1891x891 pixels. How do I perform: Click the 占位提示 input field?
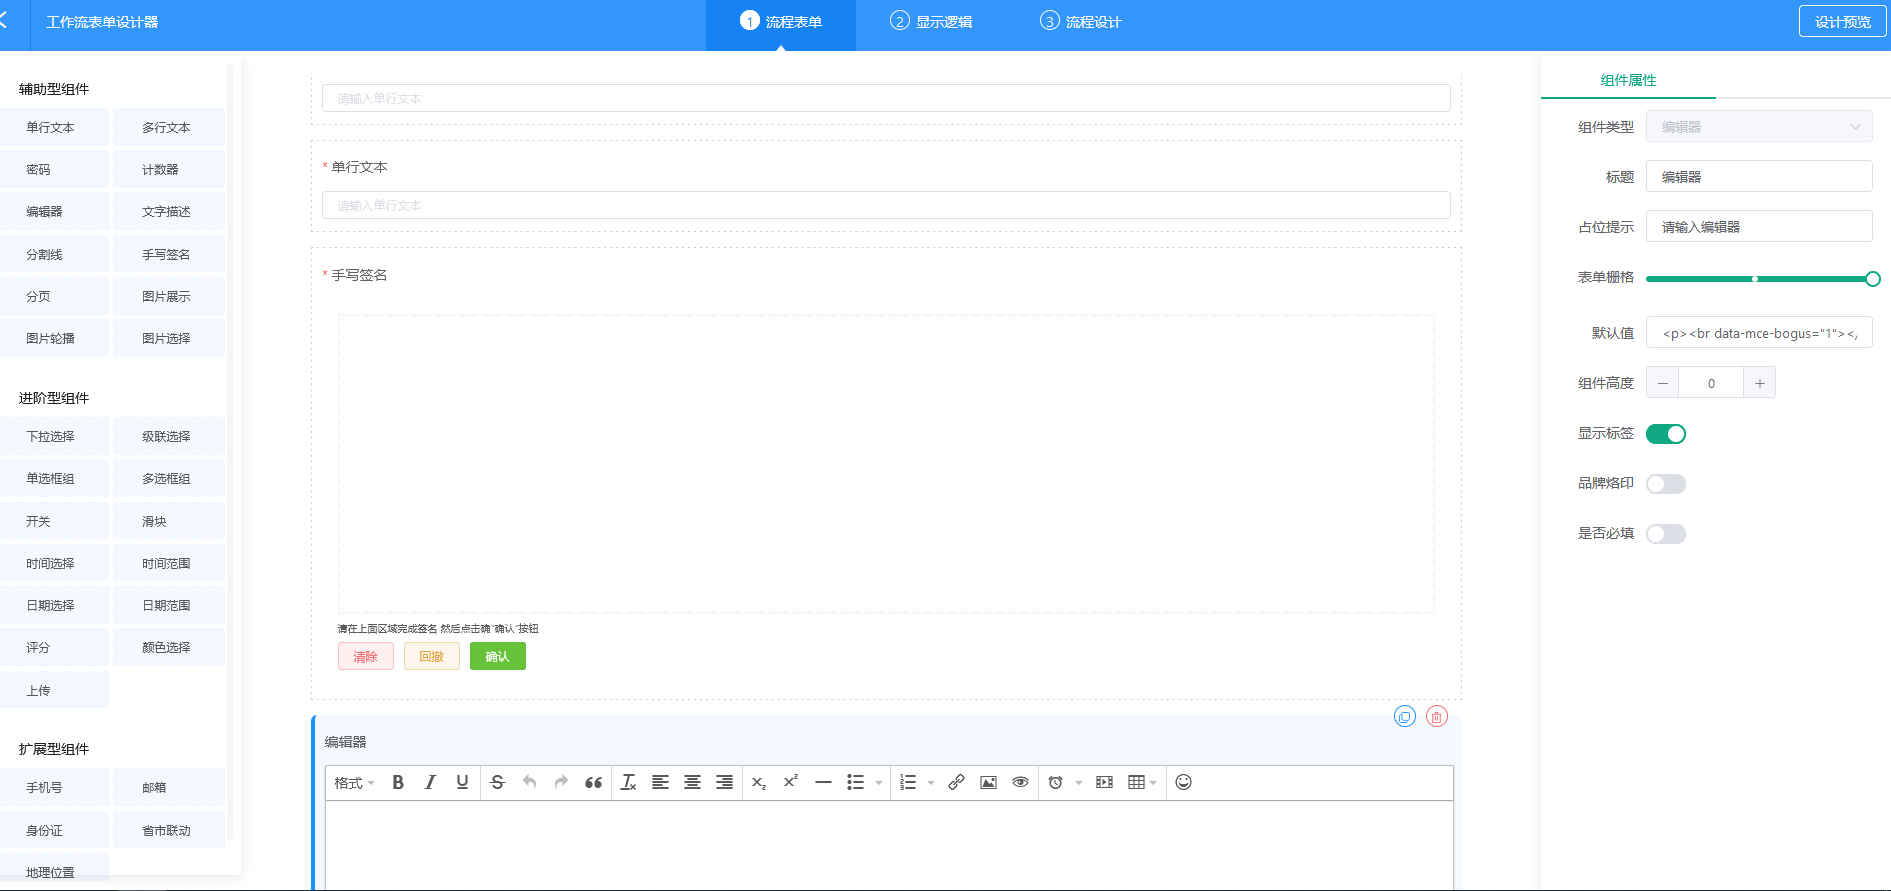pos(1759,227)
